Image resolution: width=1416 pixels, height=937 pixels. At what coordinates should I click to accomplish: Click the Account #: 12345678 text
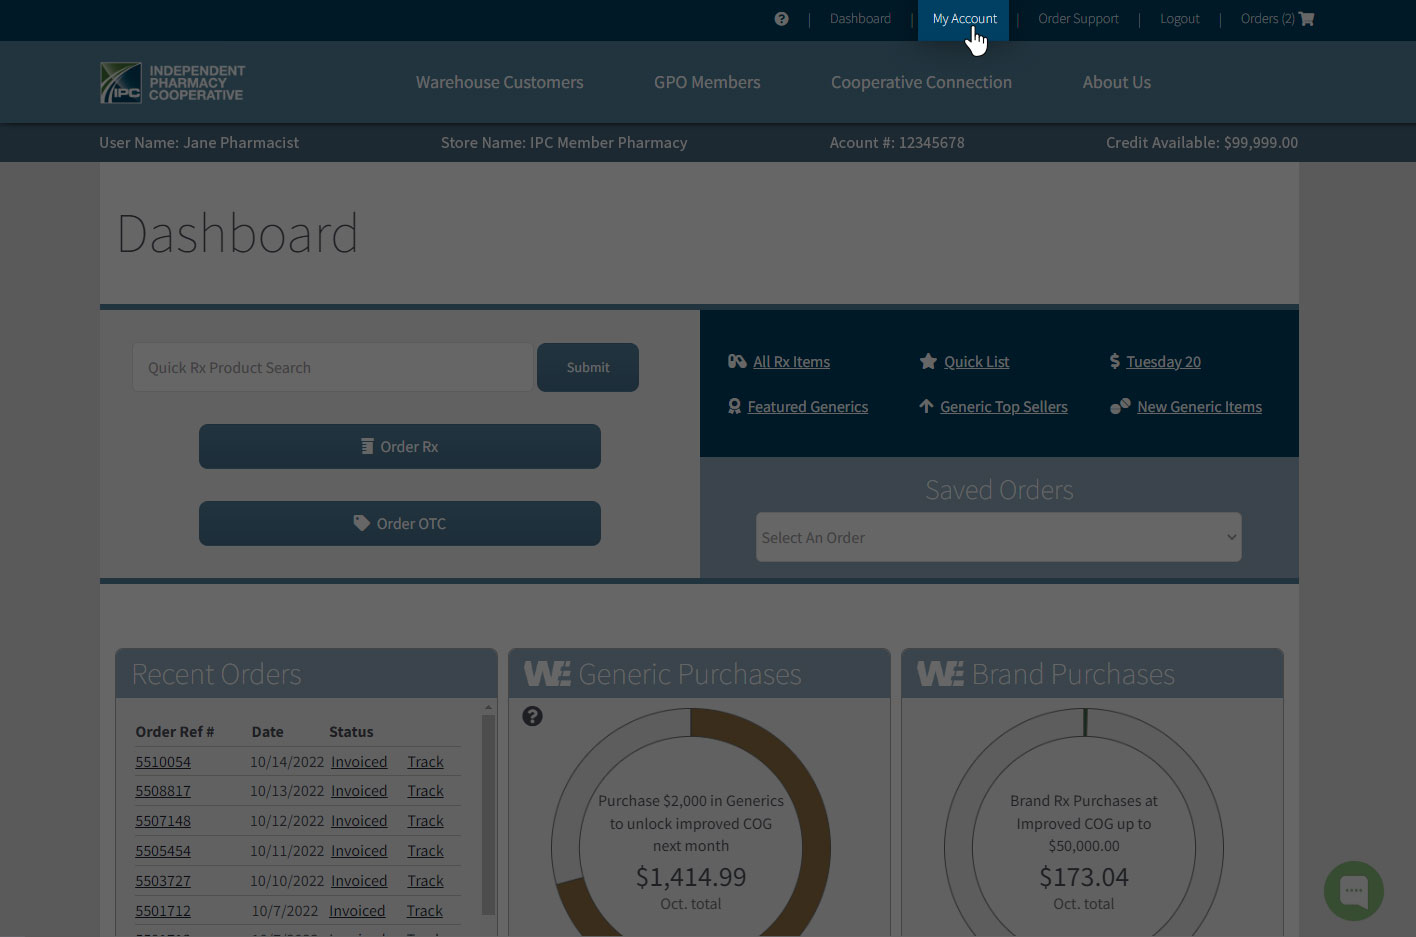[x=897, y=142]
